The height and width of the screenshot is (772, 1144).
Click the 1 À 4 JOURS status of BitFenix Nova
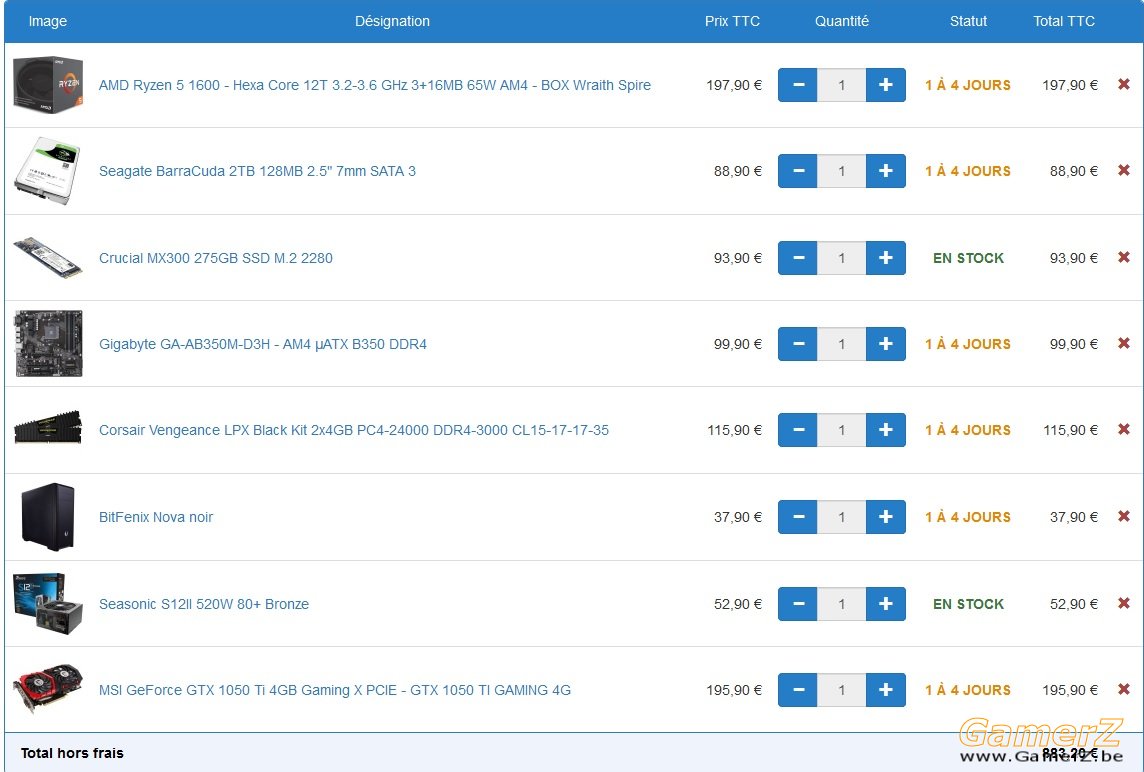pos(968,517)
